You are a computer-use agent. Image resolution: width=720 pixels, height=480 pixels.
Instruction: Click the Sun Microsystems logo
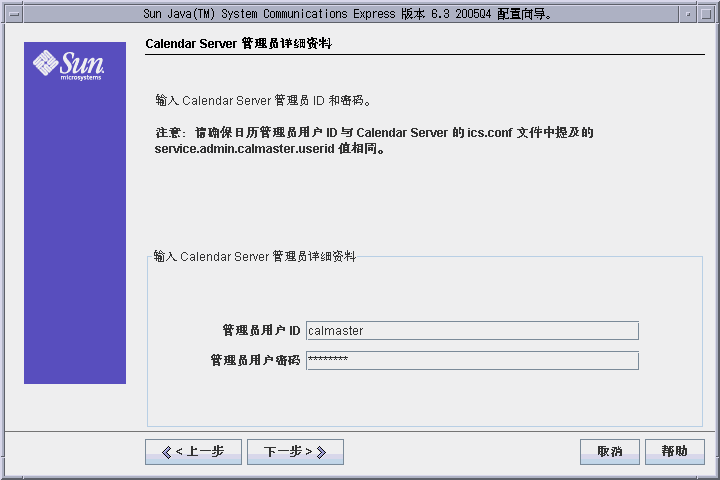pyautogui.click(x=69, y=65)
